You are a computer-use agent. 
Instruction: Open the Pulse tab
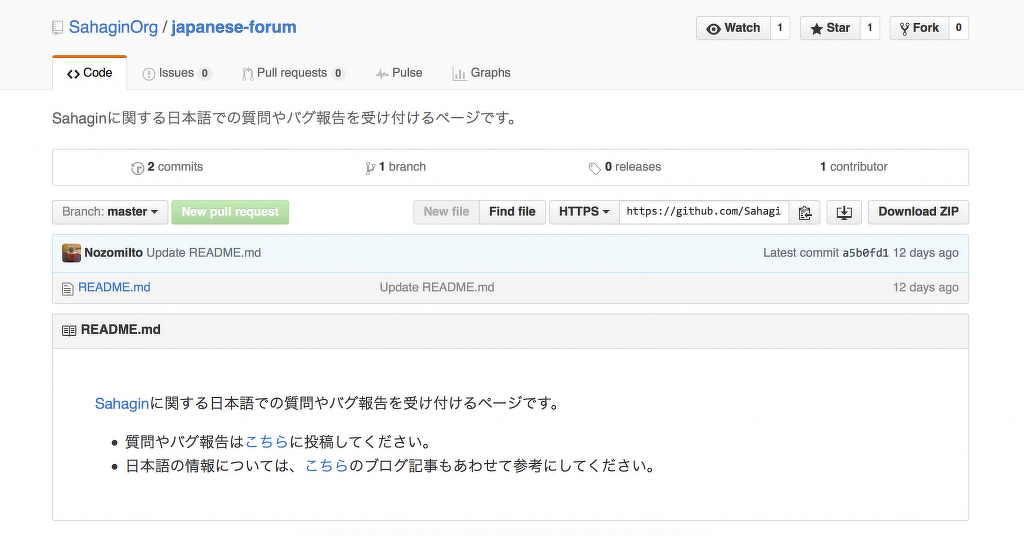point(399,73)
